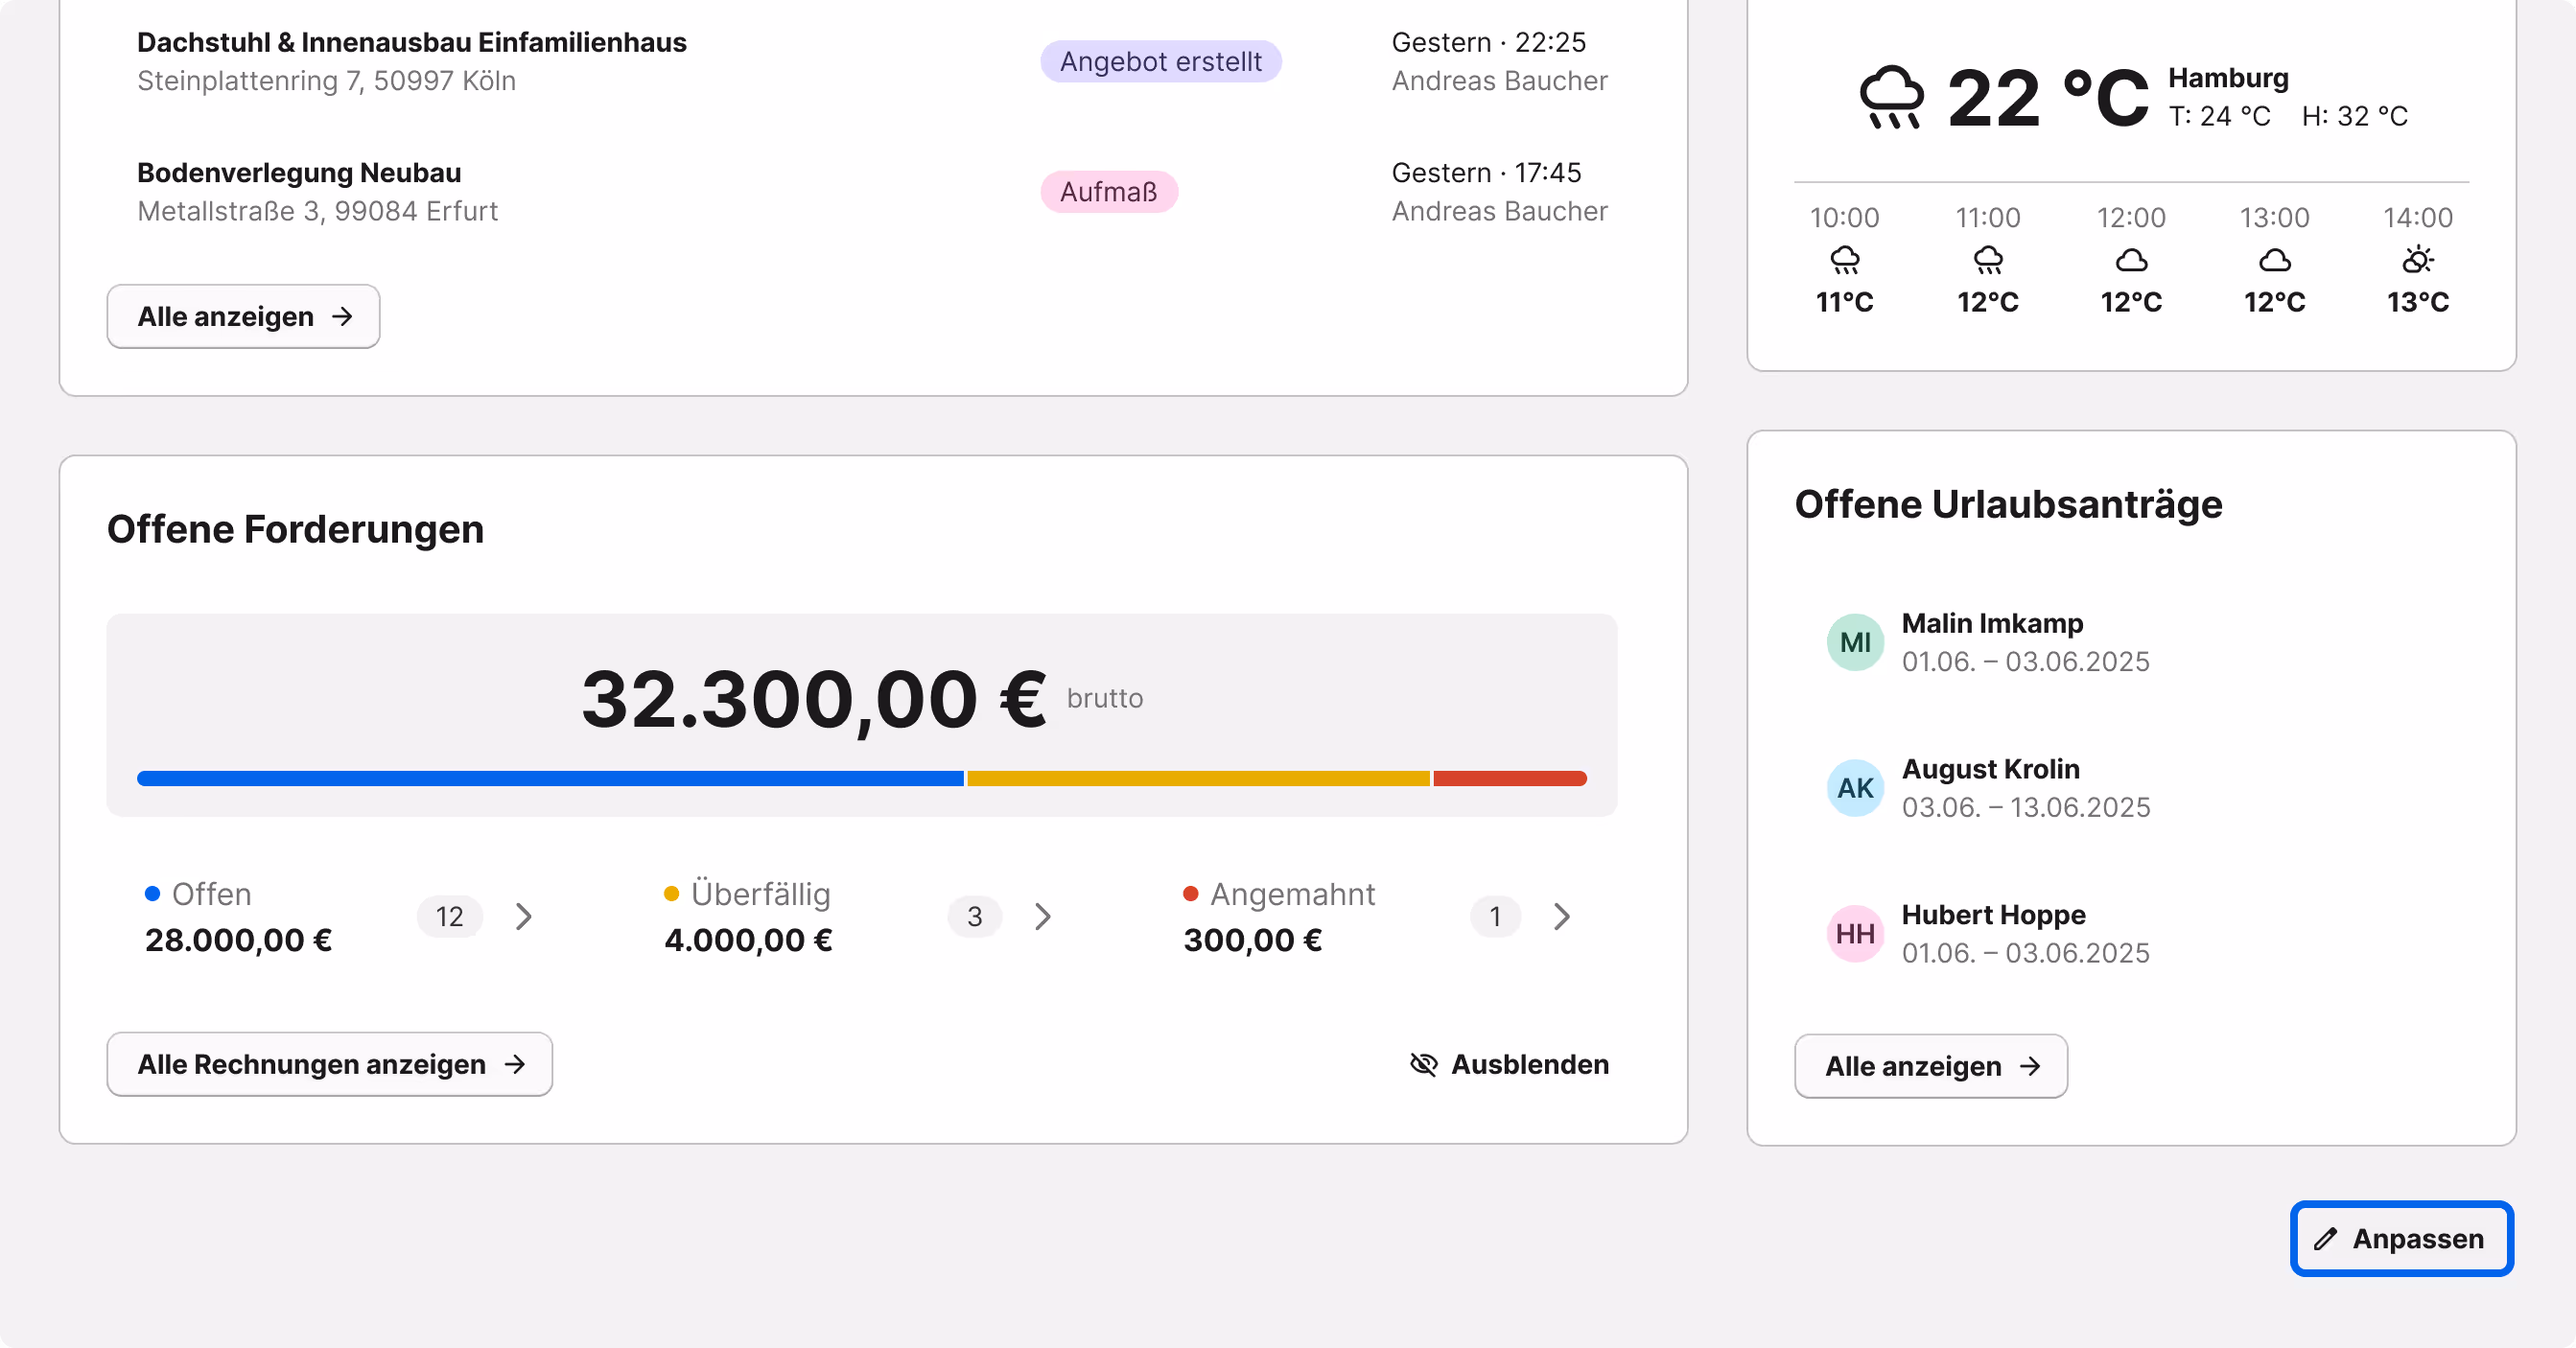The height and width of the screenshot is (1348, 2576).
Task: Click Hubert Hoppe's HH avatar
Action: pos(1855,934)
